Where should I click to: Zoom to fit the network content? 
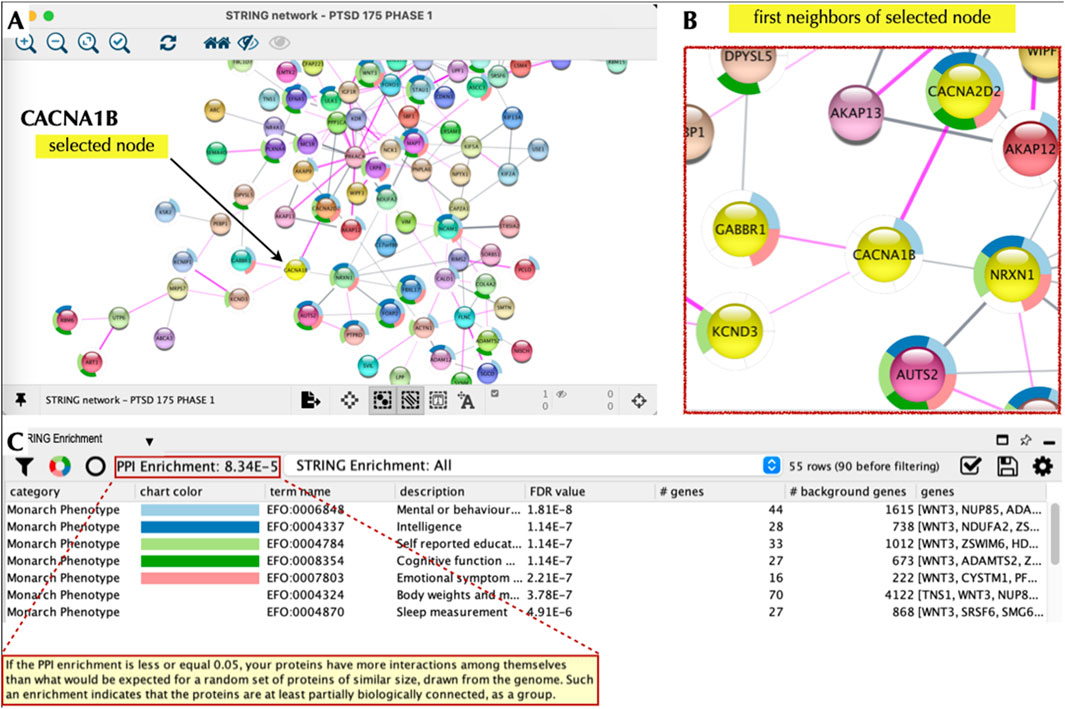(89, 43)
